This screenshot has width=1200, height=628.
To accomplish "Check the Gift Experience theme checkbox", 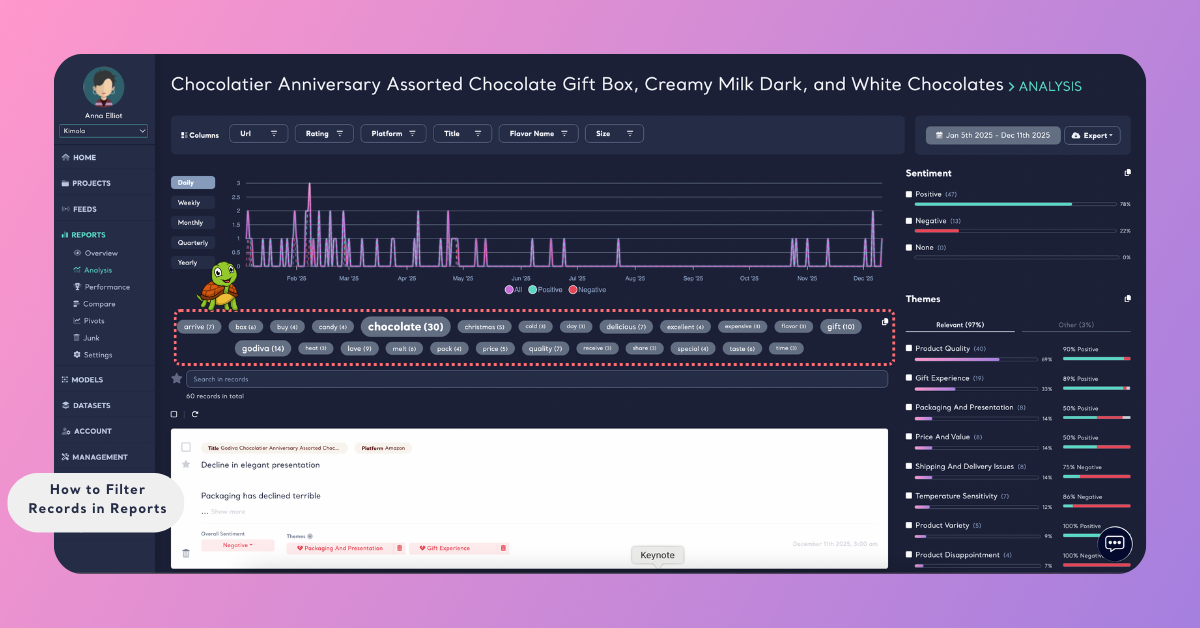I will point(909,378).
